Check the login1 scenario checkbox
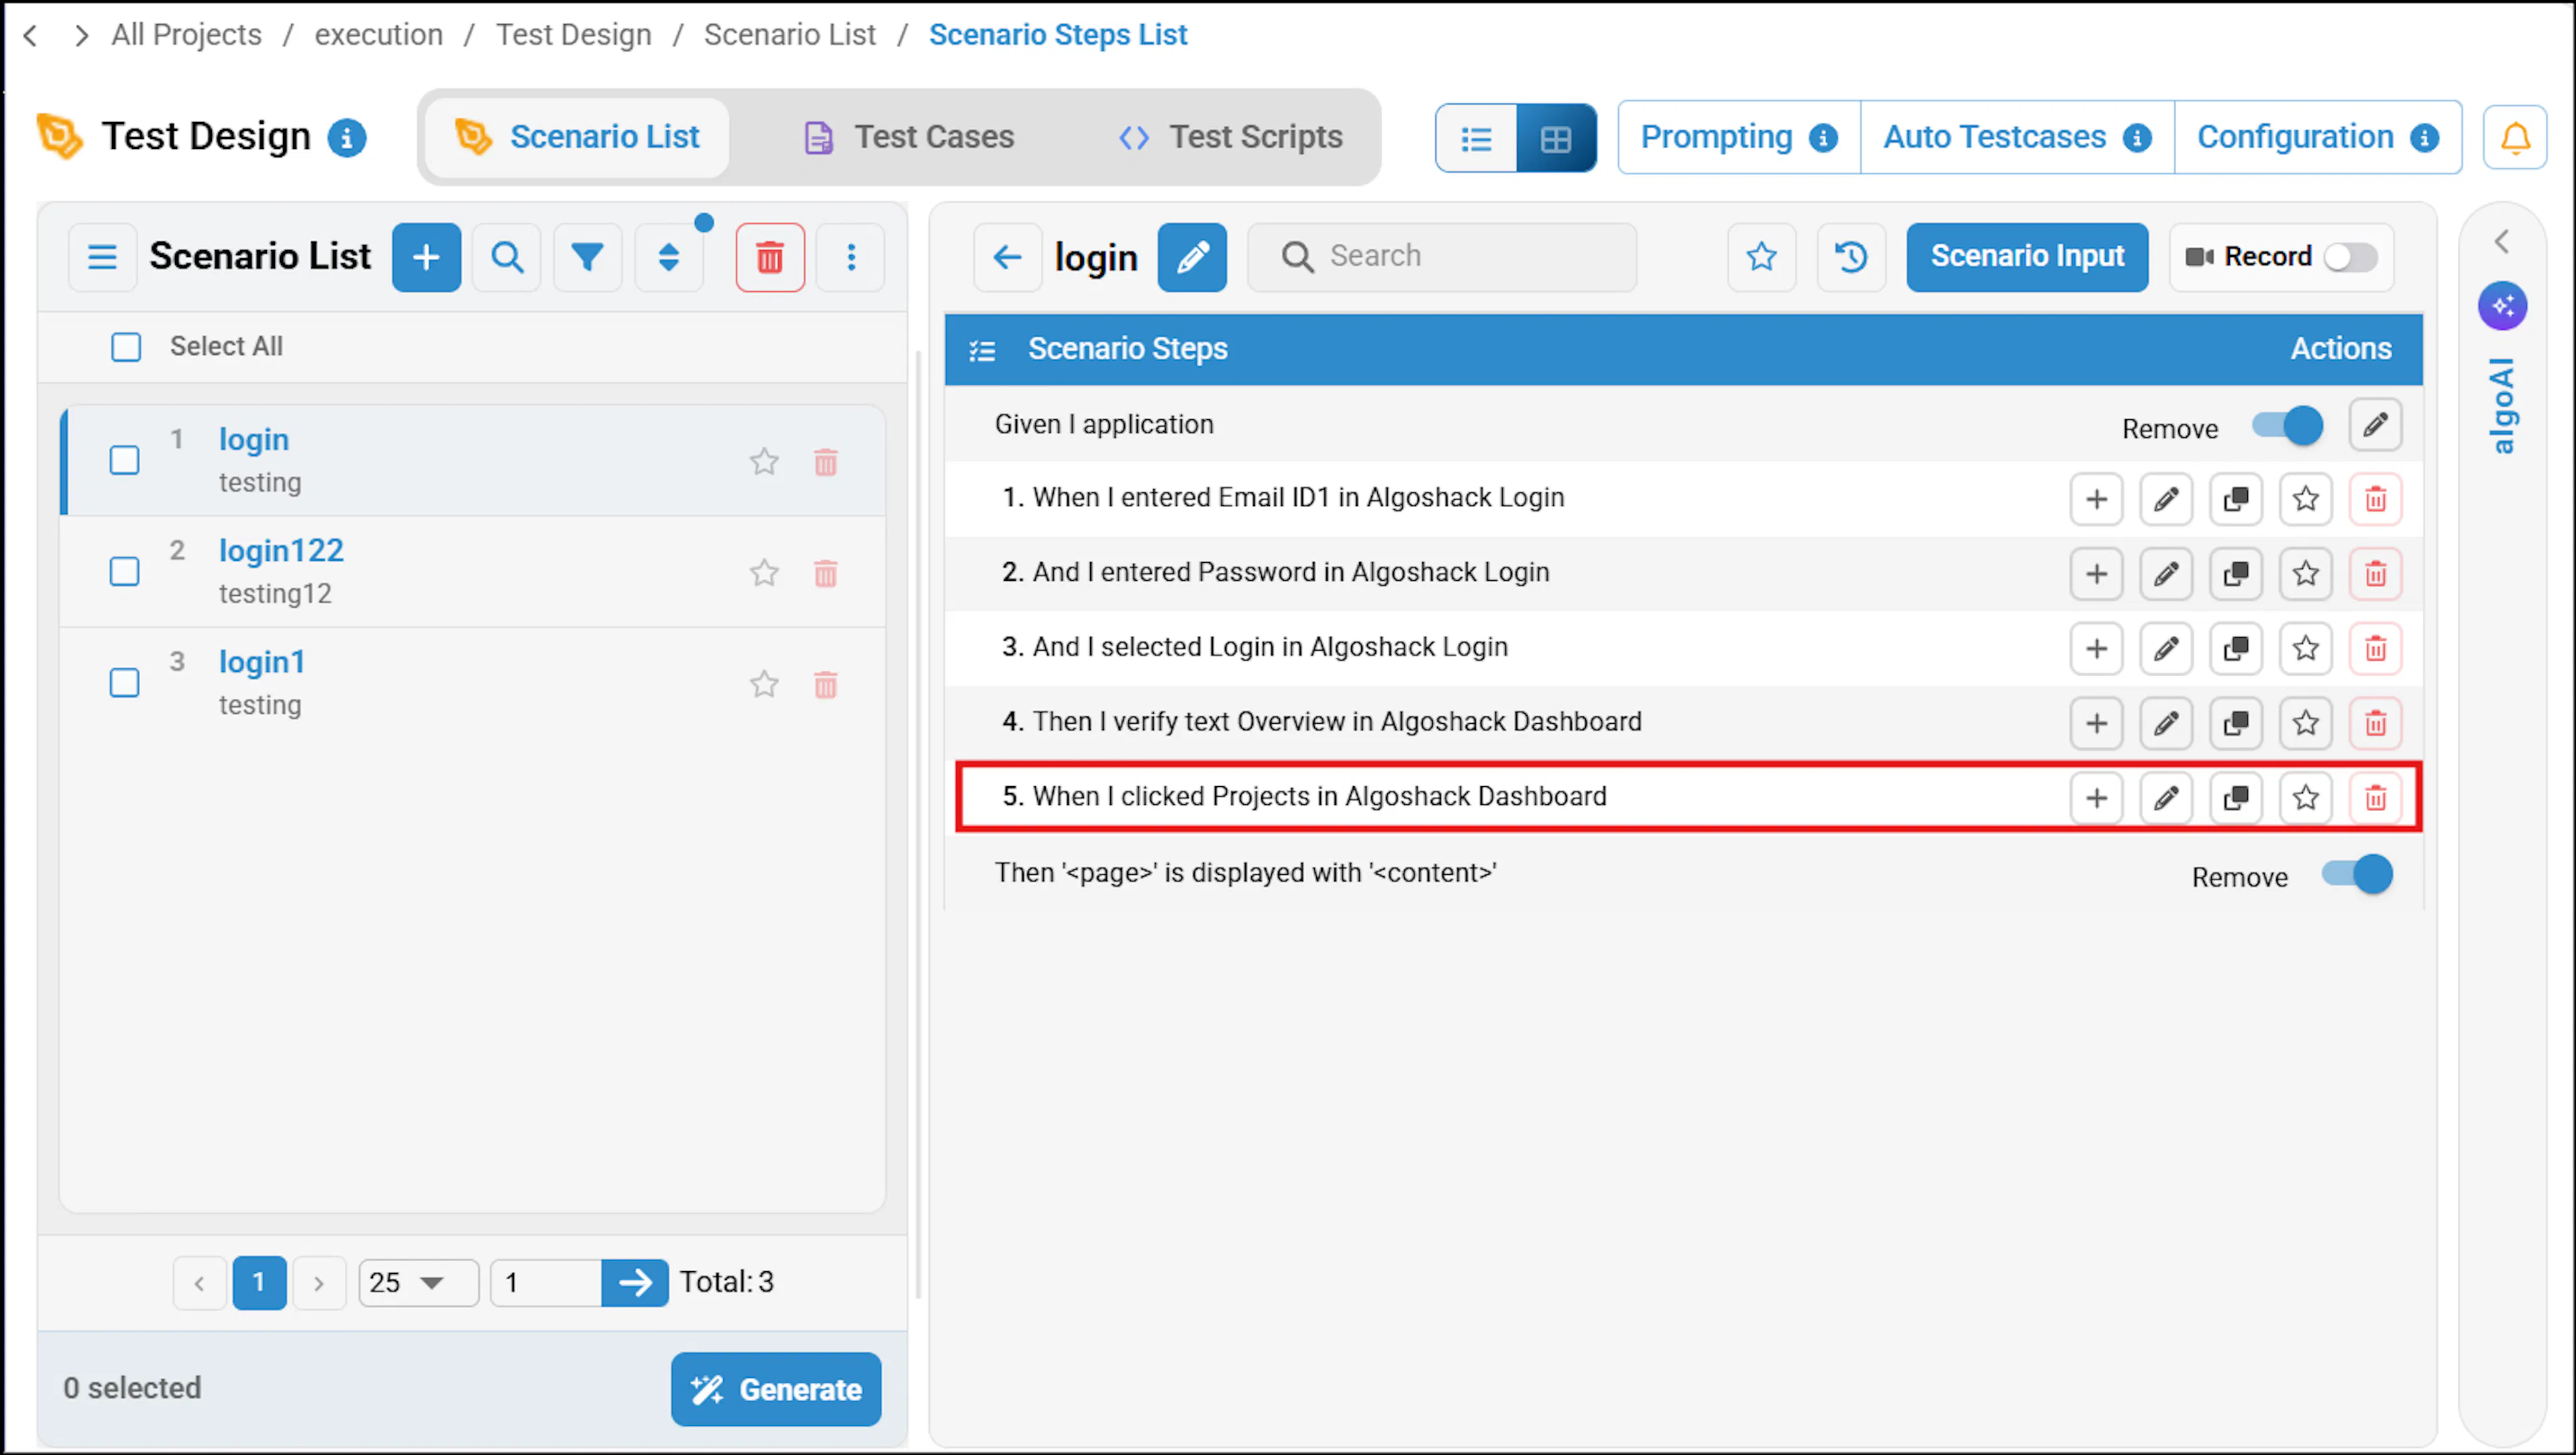The height and width of the screenshot is (1455, 2576). pos(124,682)
